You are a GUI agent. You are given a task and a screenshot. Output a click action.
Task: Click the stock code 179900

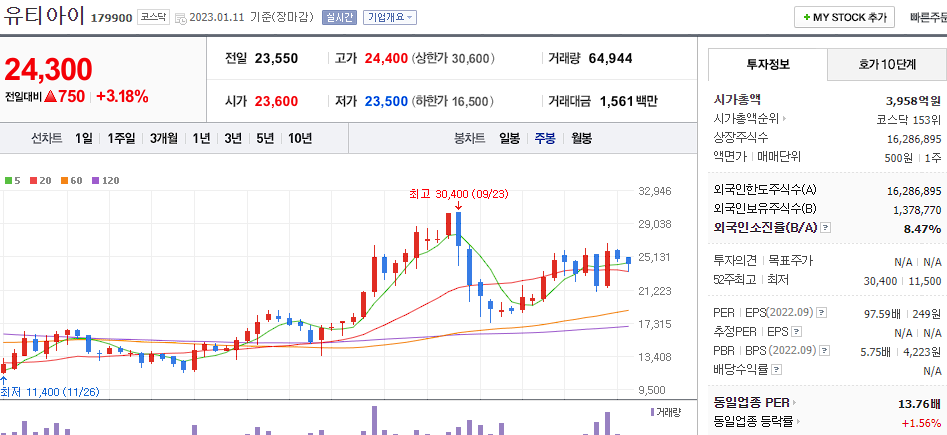click(x=111, y=18)
